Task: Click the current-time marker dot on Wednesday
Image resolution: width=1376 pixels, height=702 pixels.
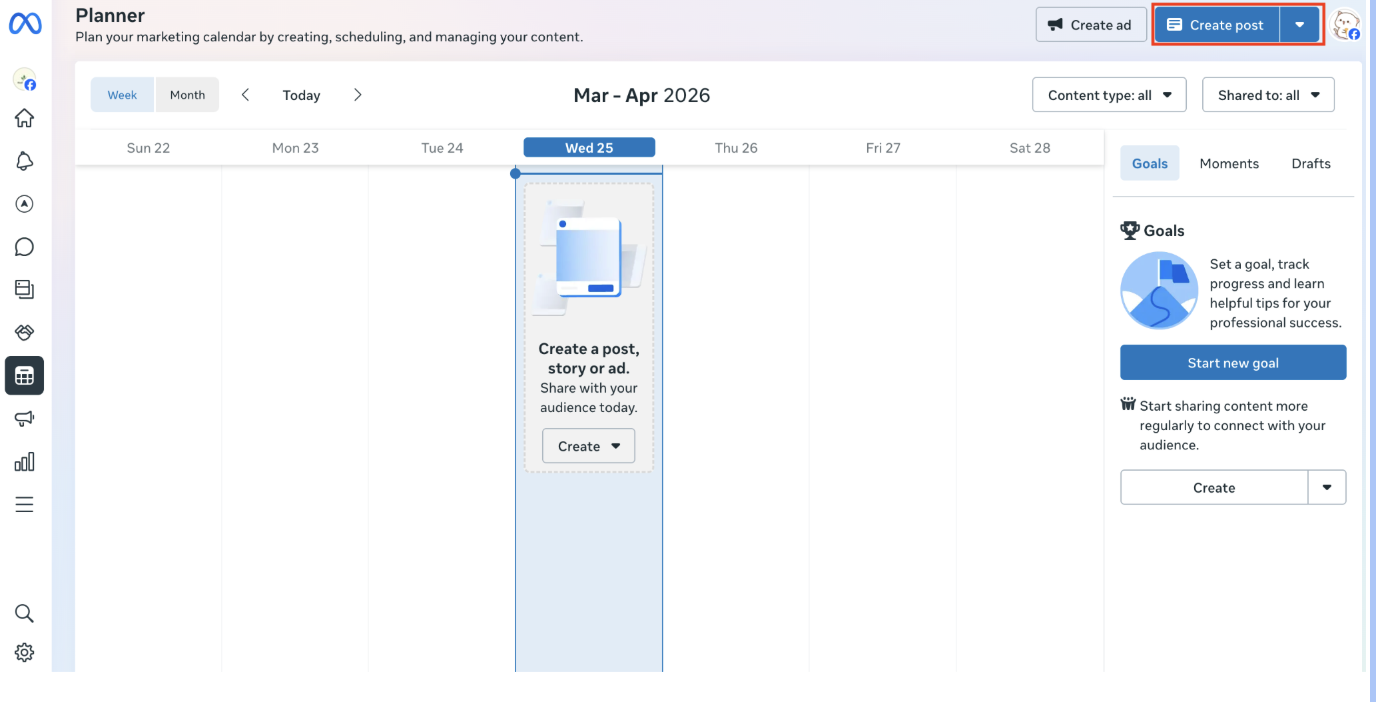Action: (515, 173)
